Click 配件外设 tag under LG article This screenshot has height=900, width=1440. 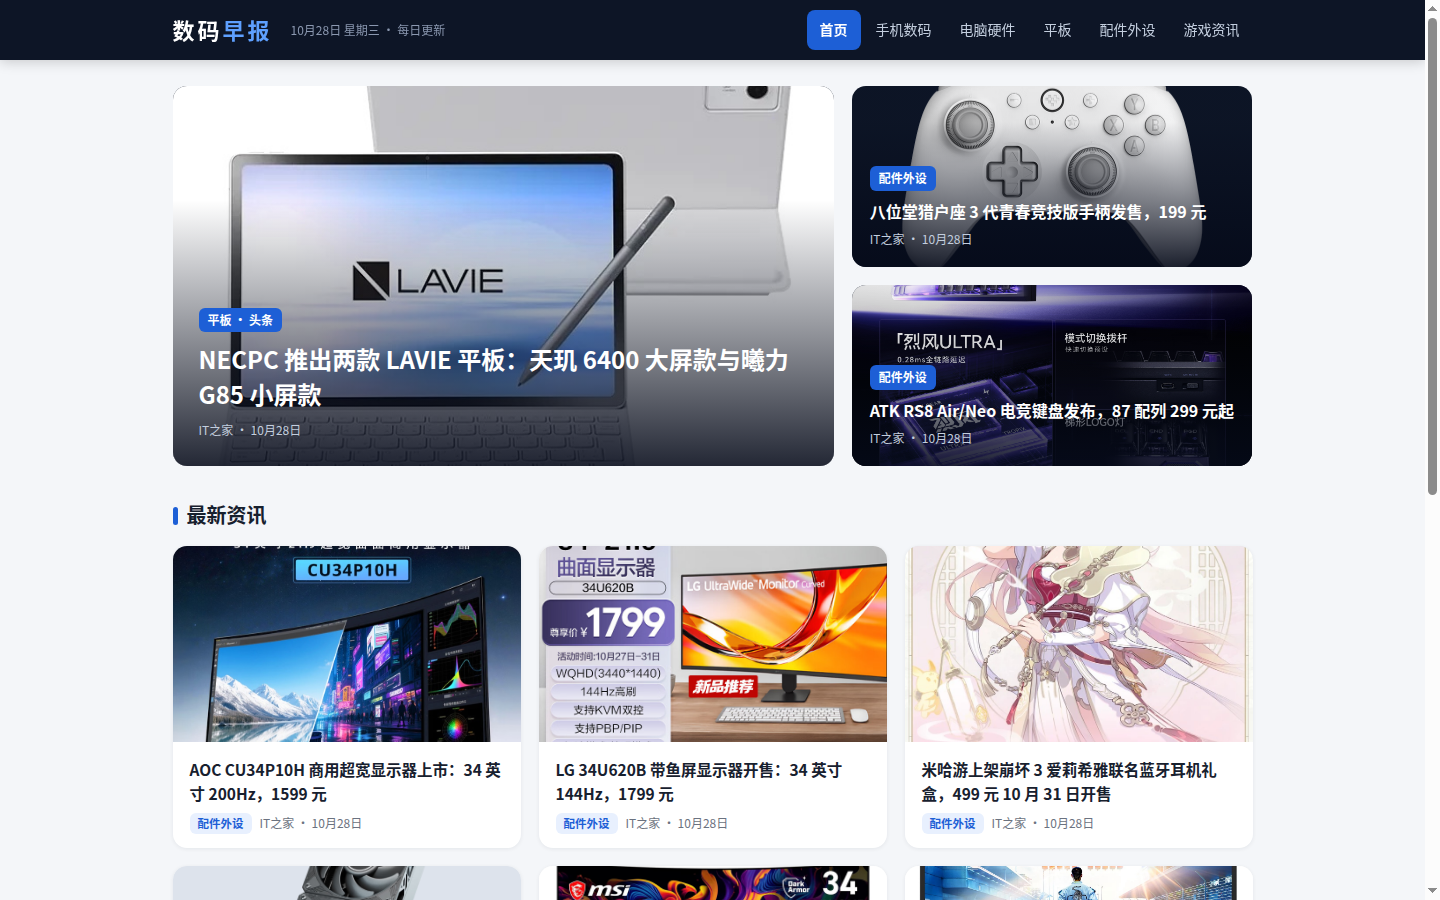[x=586, y=823]
